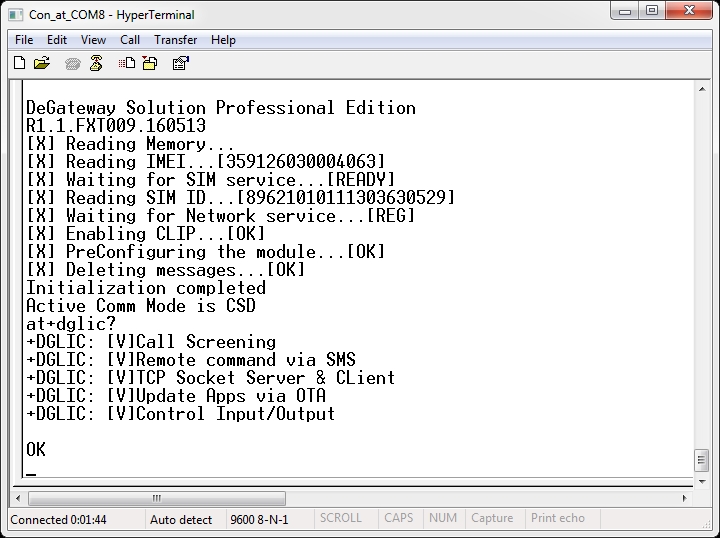Click the vertical scrollbar down arrow
The image size is (720, 538).
tap(702, 481)
